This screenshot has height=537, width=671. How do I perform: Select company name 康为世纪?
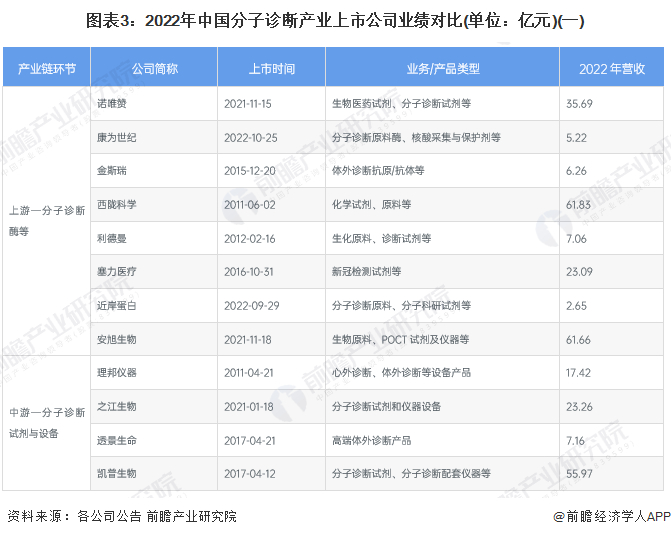(x=116, y=137)
